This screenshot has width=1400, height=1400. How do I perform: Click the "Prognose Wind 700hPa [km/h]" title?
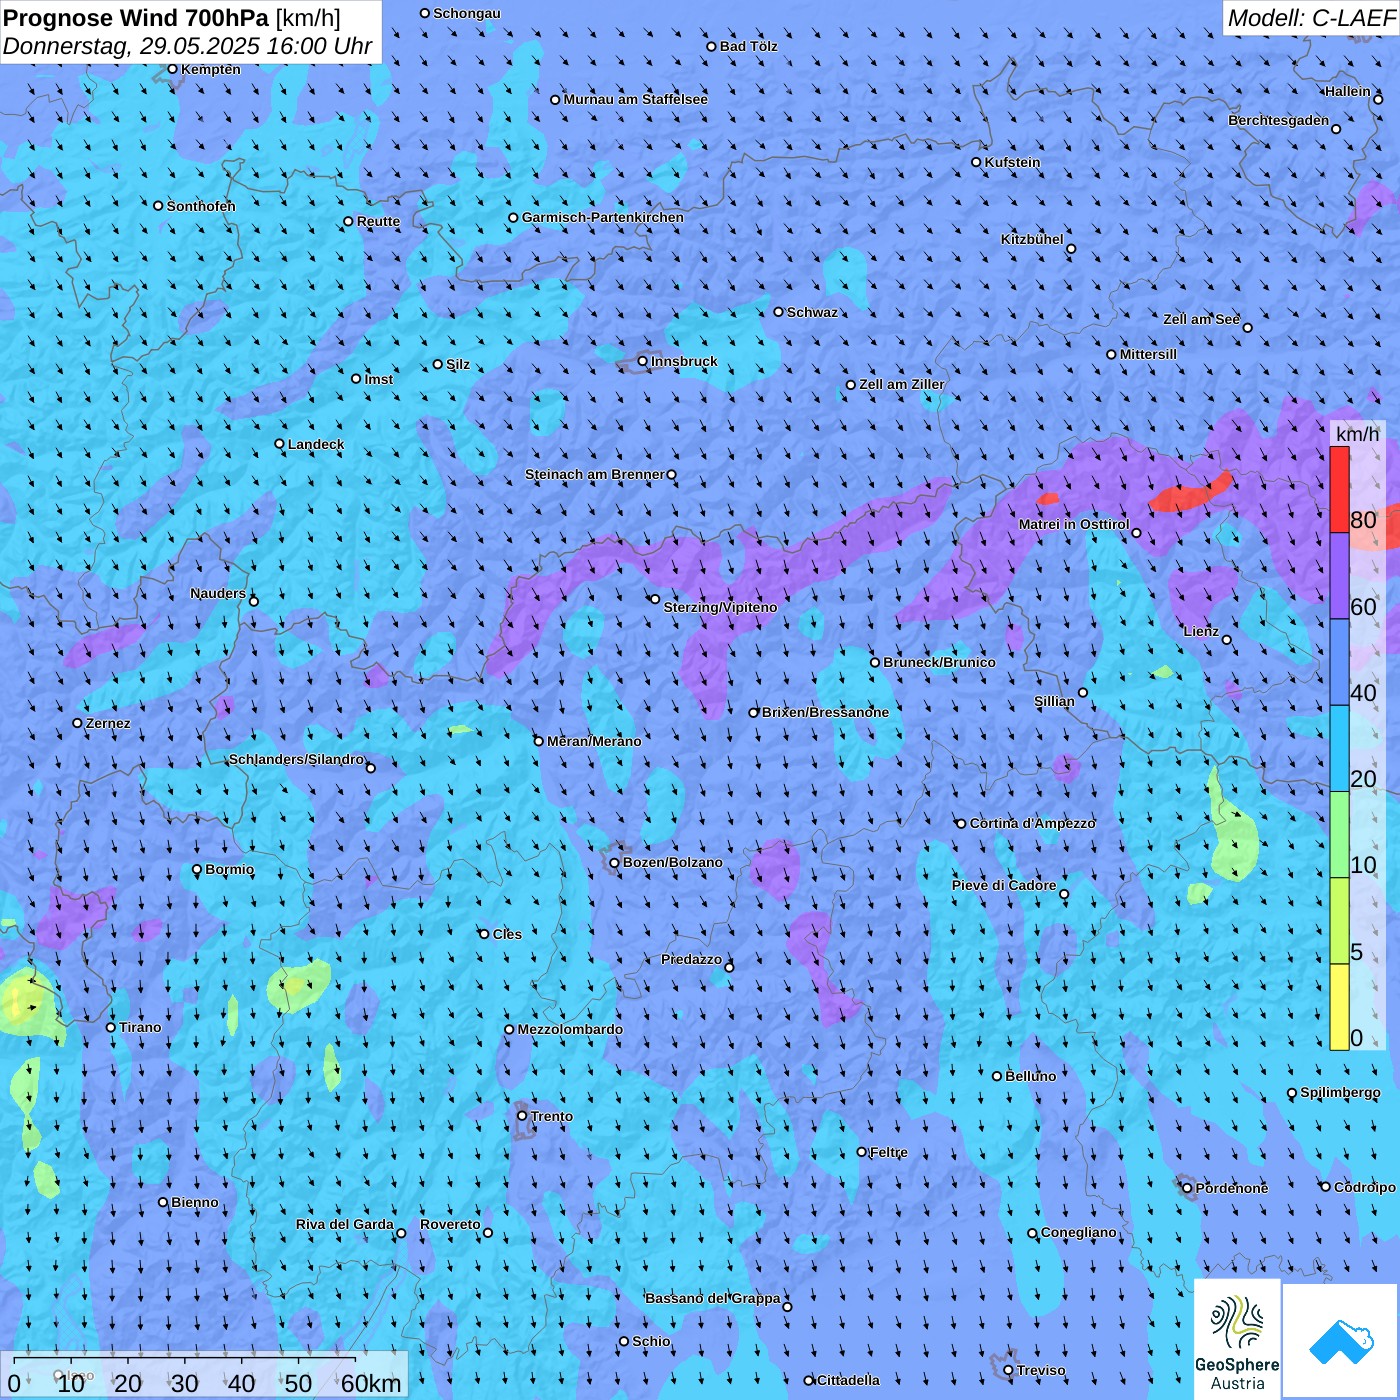pyautogui.click(x=172, y=17)
